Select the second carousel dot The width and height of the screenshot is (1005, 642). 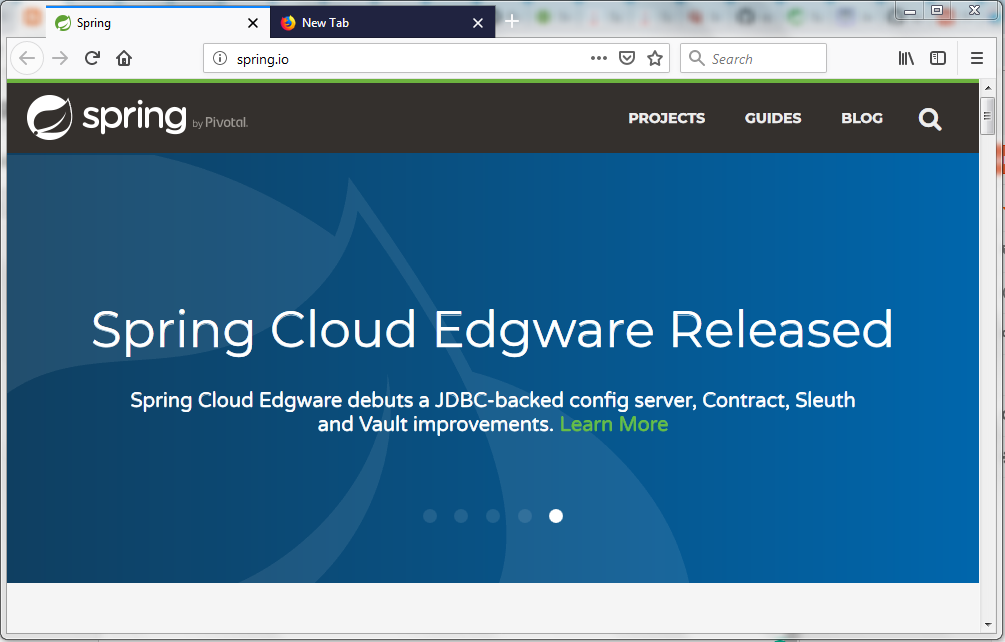(x=461, y=516)
